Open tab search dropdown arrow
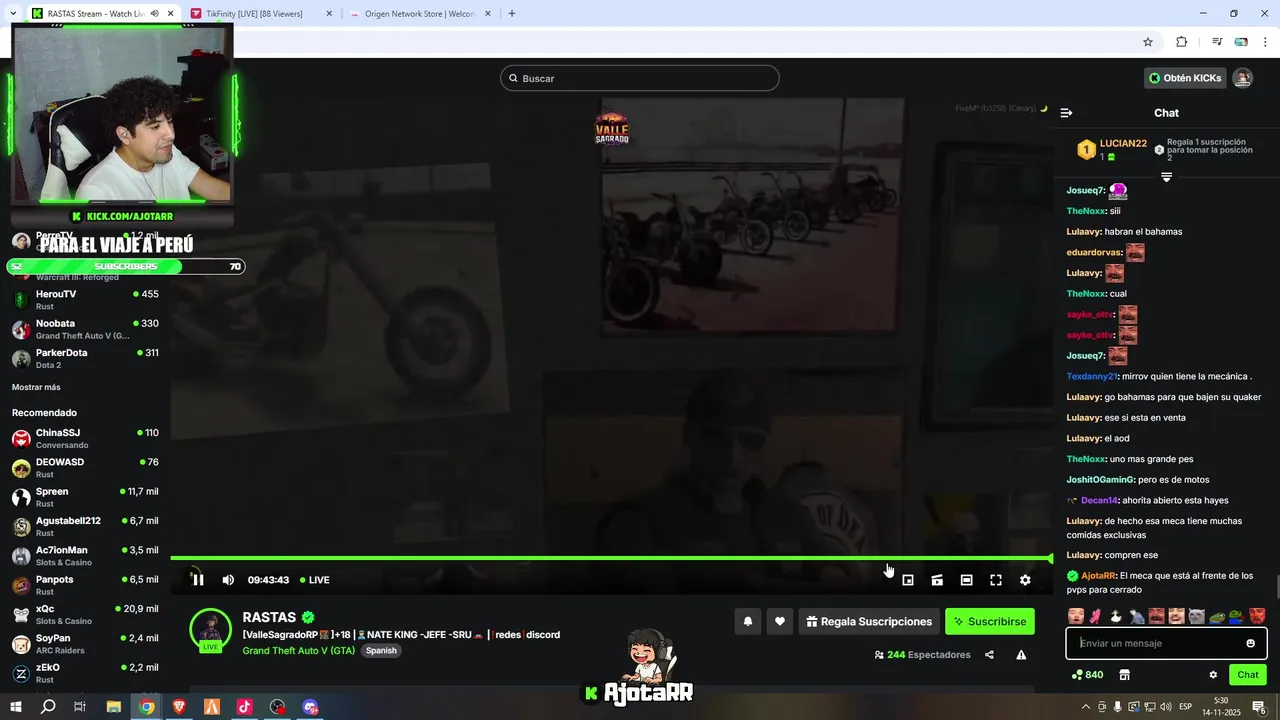The height and width of the screenshot is (720, 1280). pos(12,14)
